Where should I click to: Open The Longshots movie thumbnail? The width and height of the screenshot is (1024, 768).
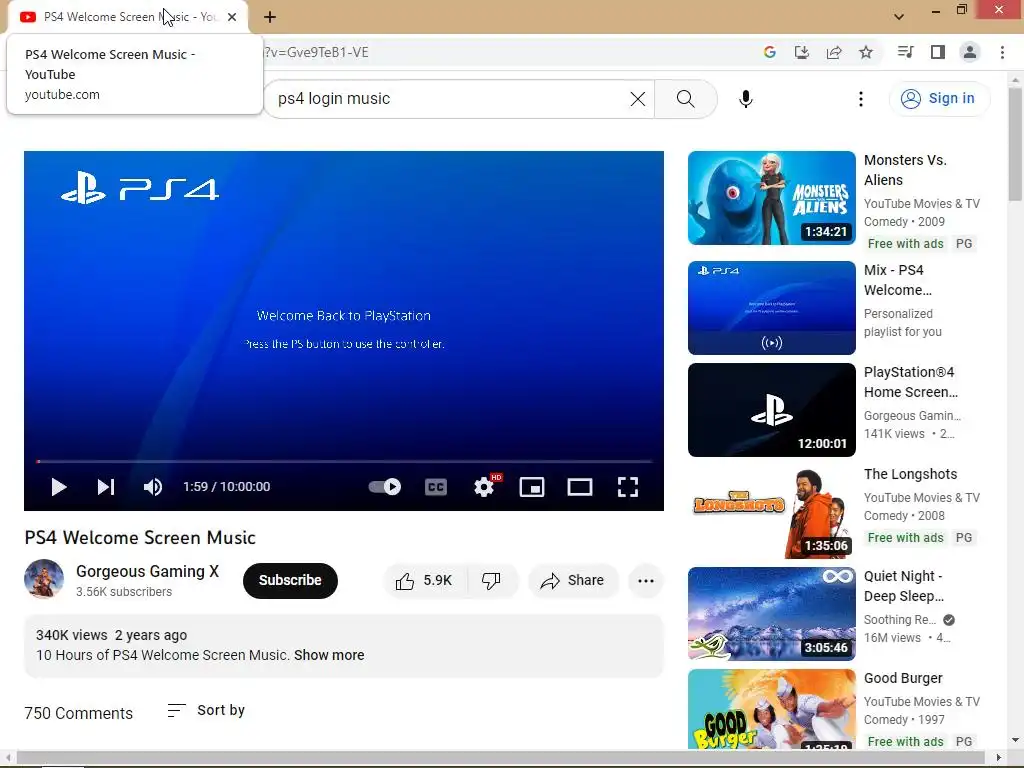click(771, 512)
